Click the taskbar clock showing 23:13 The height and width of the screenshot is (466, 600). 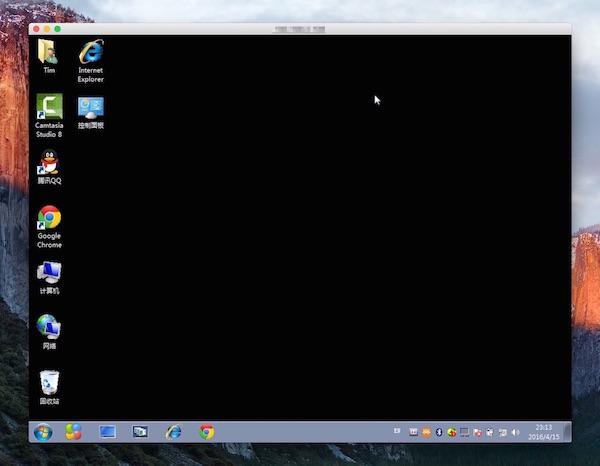click(543, 432)
